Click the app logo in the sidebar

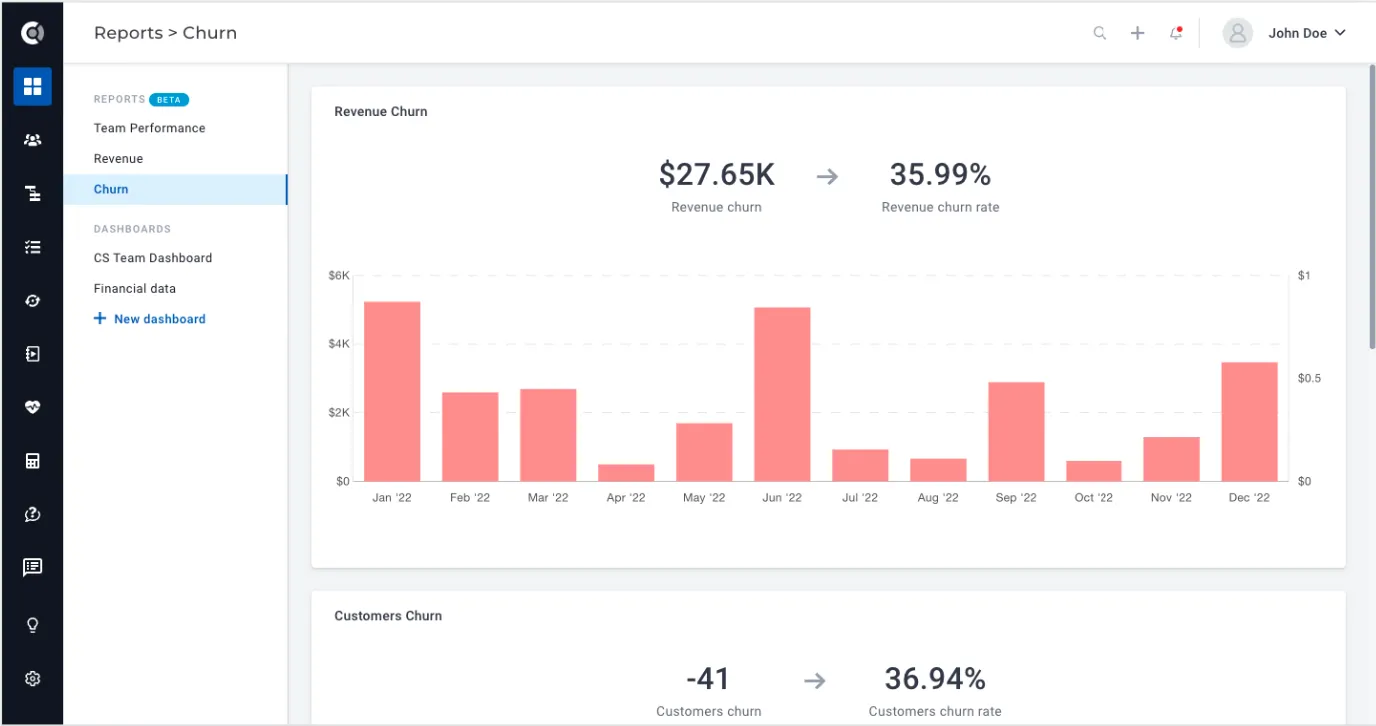click(x=32, y=33)
